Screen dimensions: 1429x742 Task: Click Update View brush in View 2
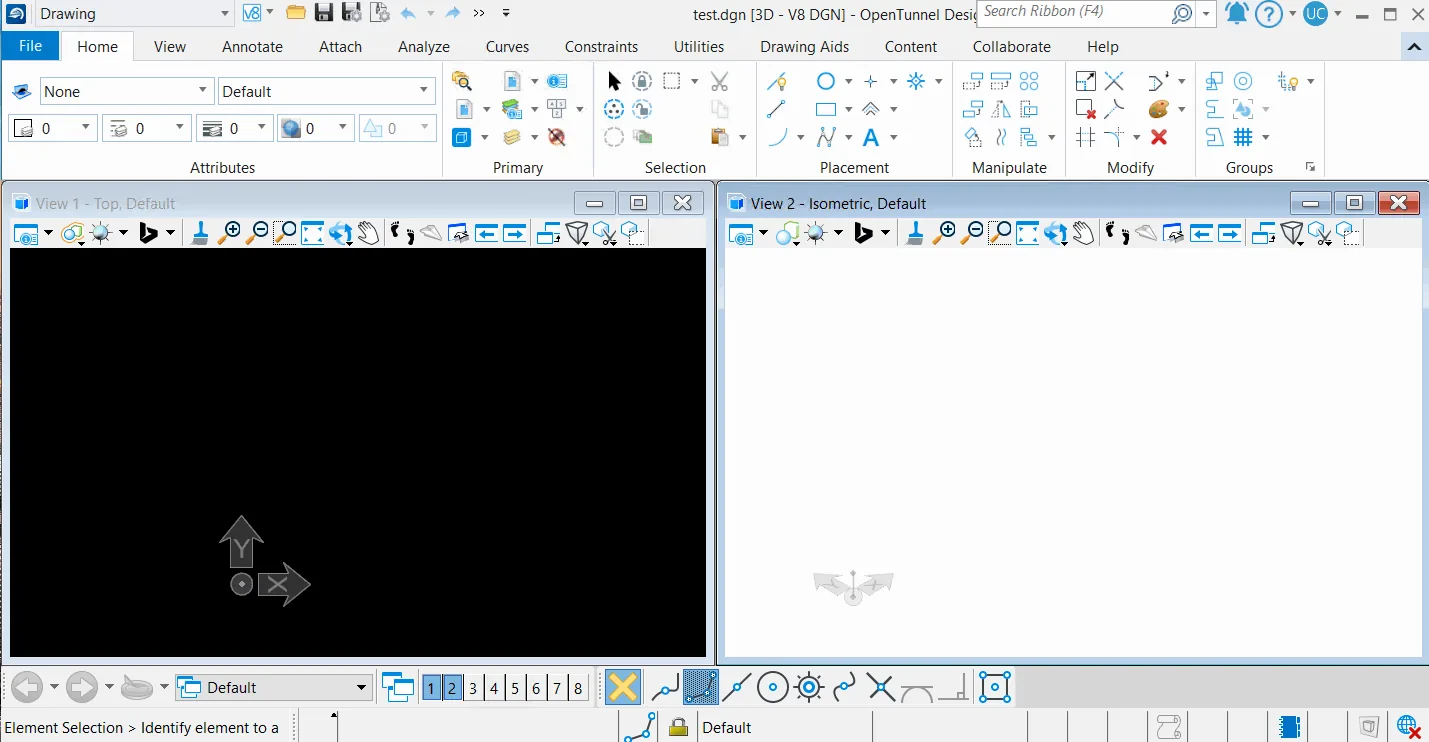point(914,233)
